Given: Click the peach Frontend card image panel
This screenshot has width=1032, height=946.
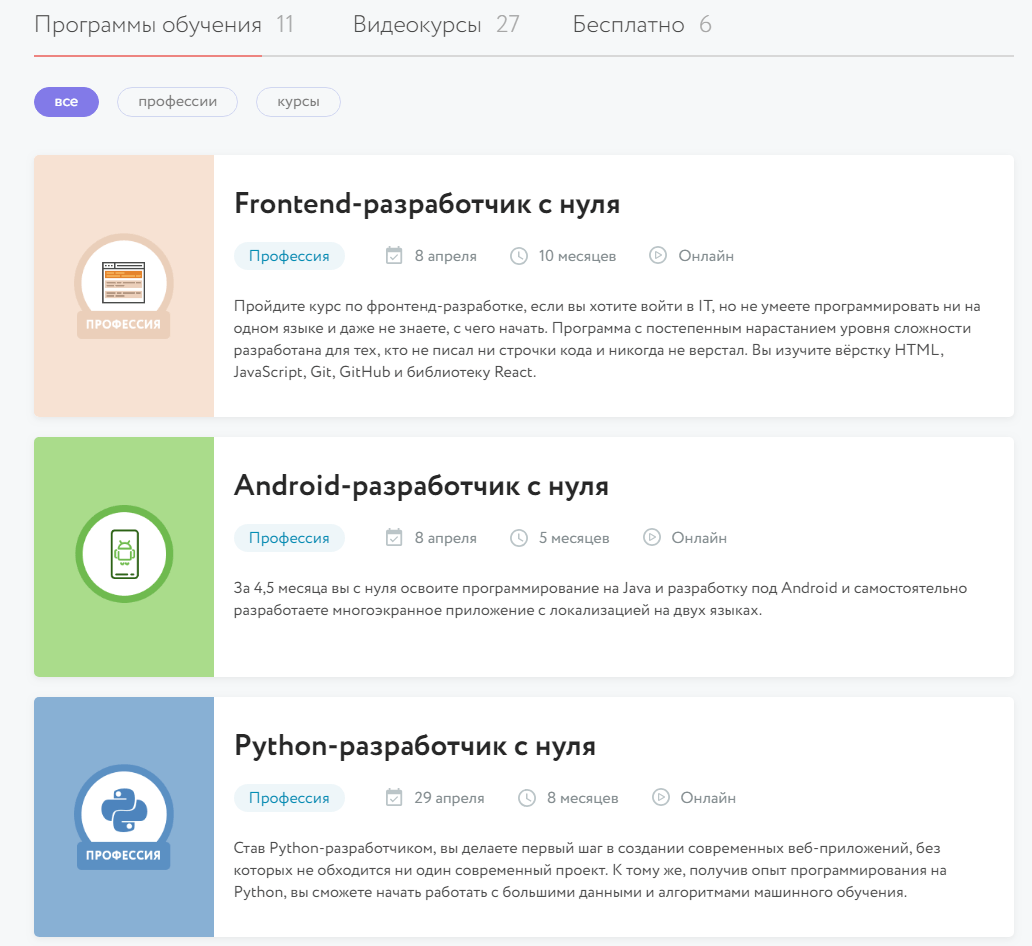Looking at the screenshot, I should tap(124, 286).
